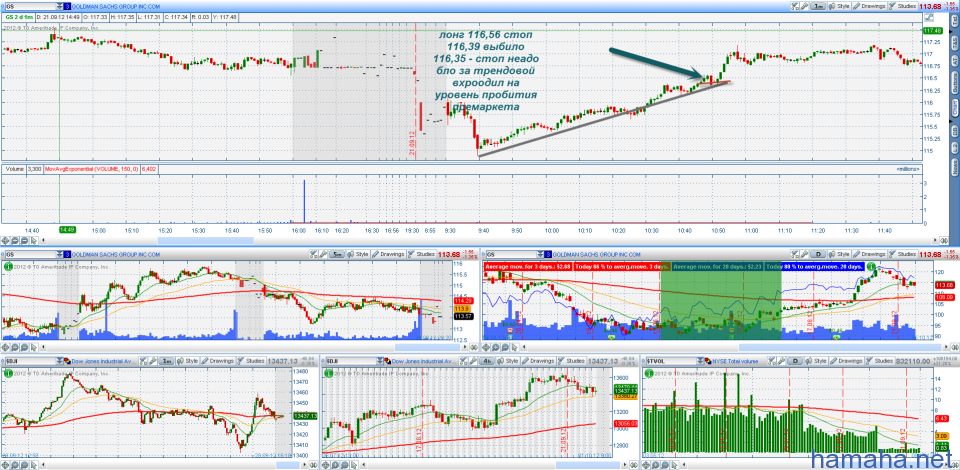Open the News side tab
960x470 pixels.
tap(954, 166)
